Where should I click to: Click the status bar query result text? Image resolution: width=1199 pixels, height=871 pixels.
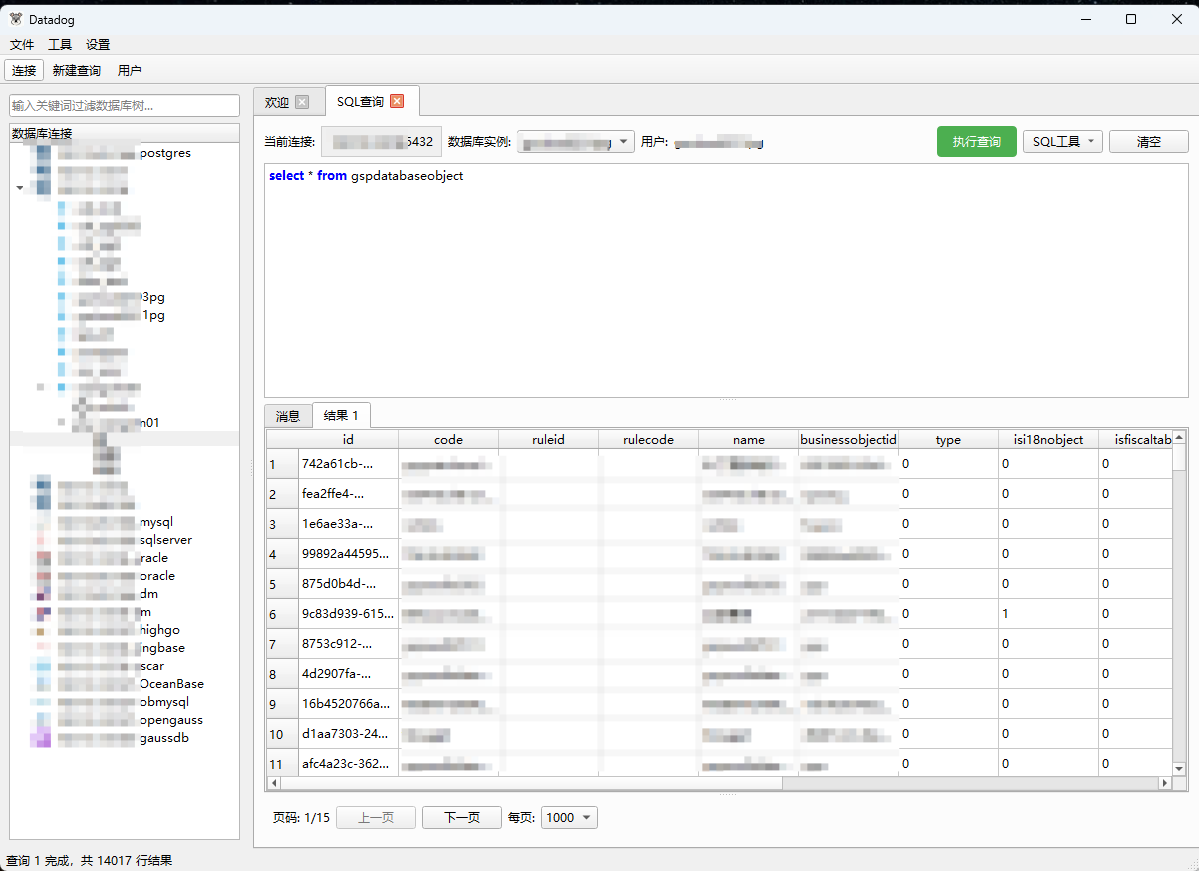[x=89, y=861]
